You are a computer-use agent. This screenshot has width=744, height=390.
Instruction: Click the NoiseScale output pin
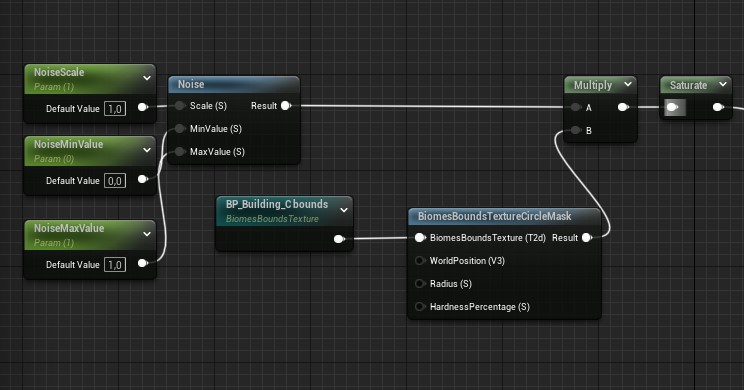142,107
